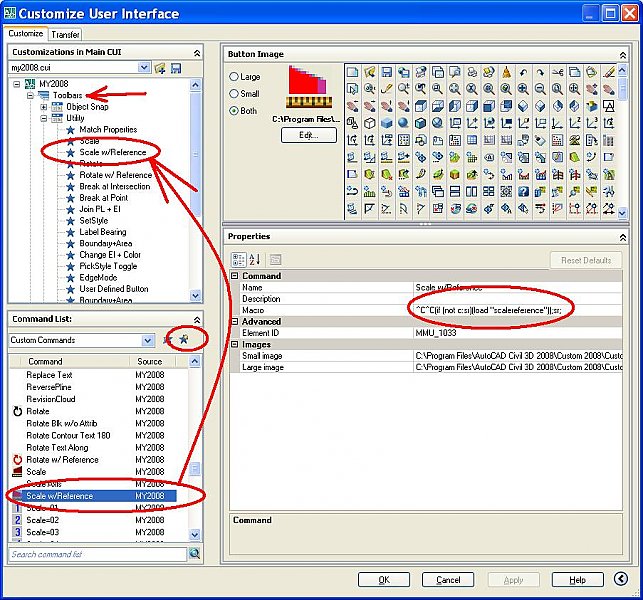643x600 pixels.
Task: Select Scale w/Reference in the Utility tree
Action: pos(112,152)
